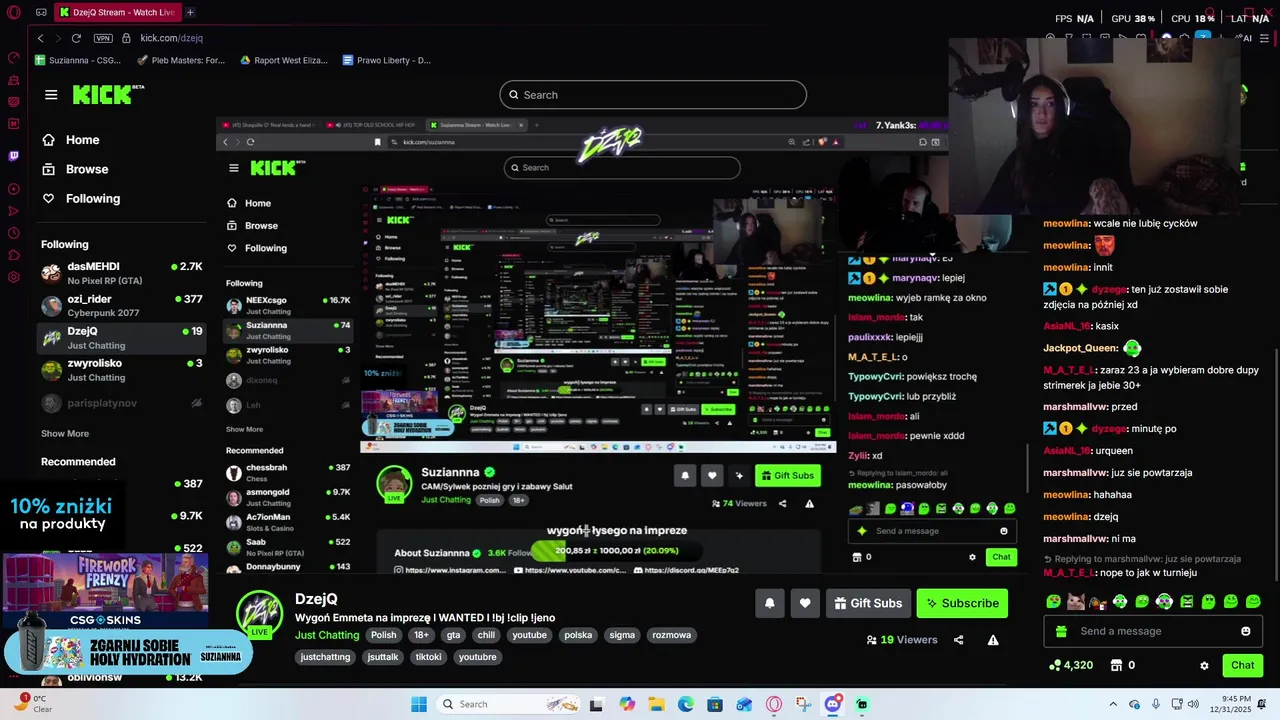Select the 18+ tag
Screen dimensions: 1280x720
(421, 635)
